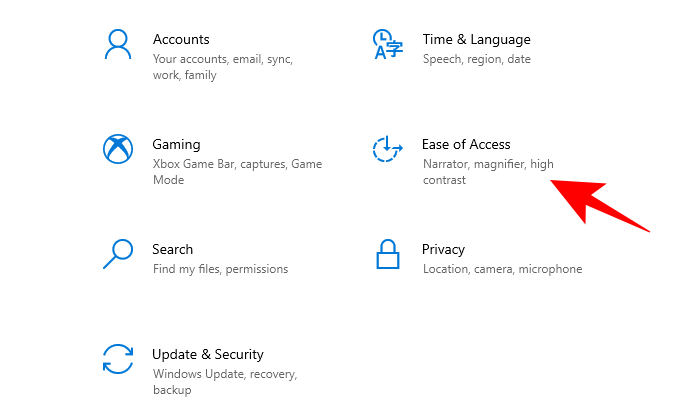The height and width of the screenshot is (413, 700).
Task: Click the Accounts person icon
Action: tap(118, 45)
